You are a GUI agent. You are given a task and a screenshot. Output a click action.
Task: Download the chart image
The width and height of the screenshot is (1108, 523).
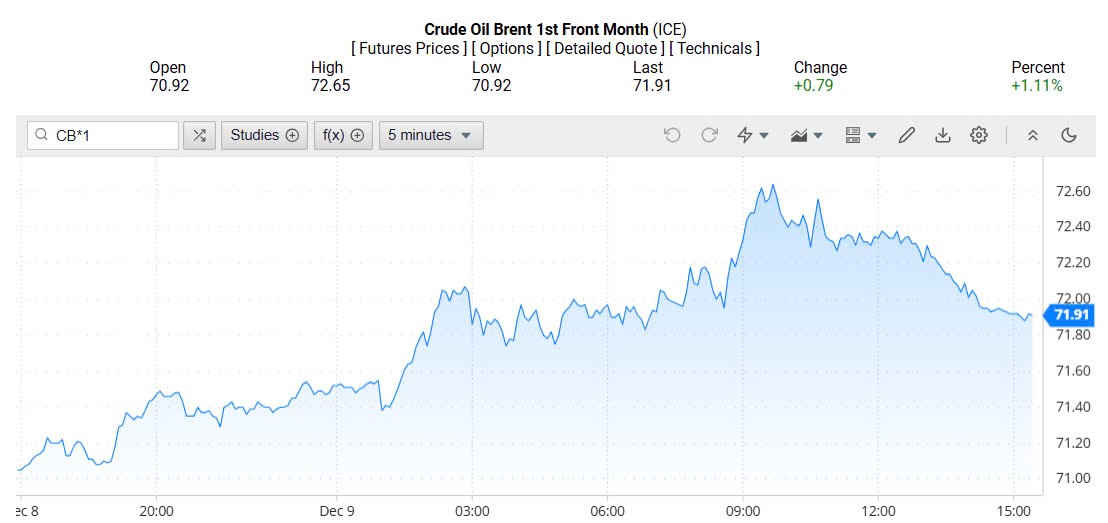(x=942, y=135)
